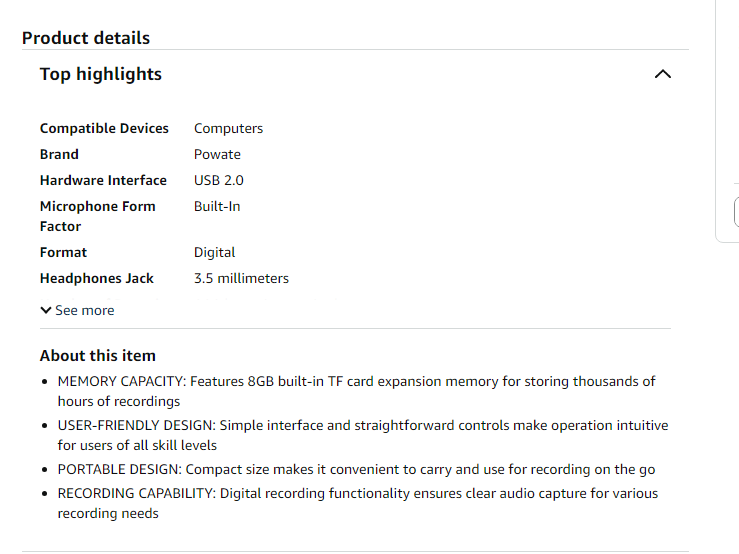Click the About this item heading
The height and width of the screenshot is (554, 739).
tap(98, 355)
